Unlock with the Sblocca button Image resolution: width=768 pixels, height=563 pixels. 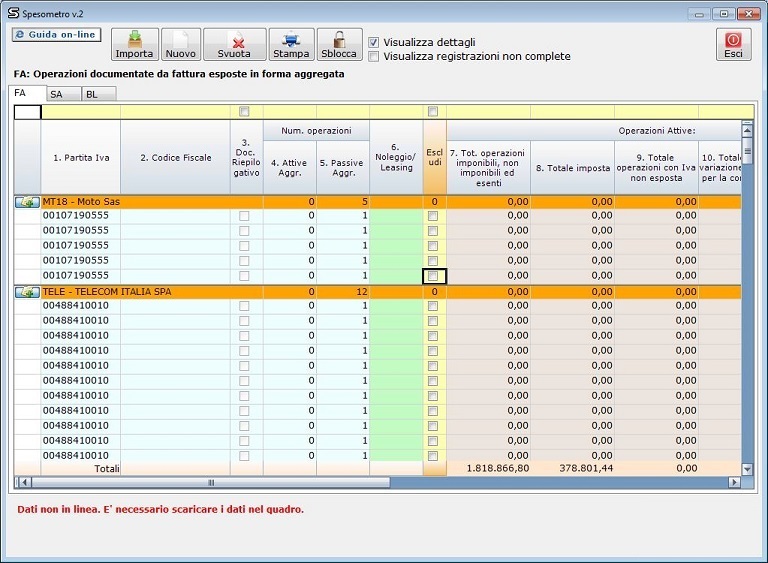click(339, 44)
